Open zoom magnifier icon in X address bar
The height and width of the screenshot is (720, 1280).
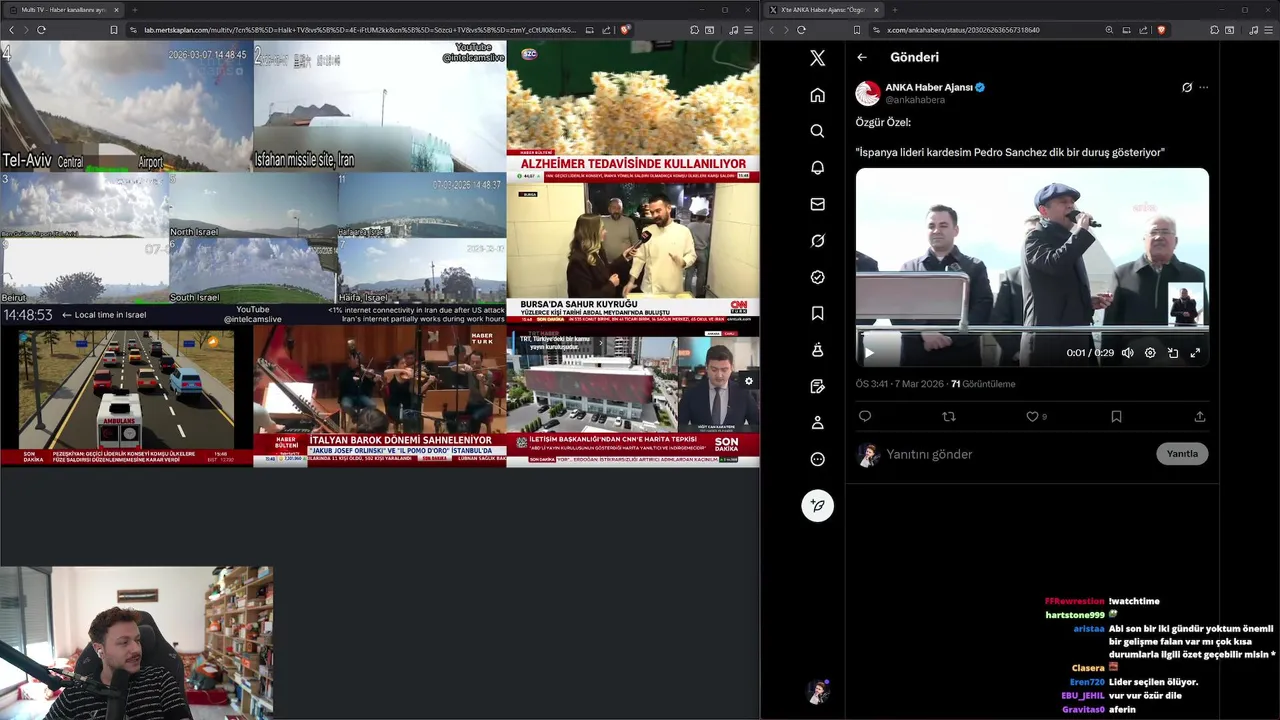[1109, 30]
